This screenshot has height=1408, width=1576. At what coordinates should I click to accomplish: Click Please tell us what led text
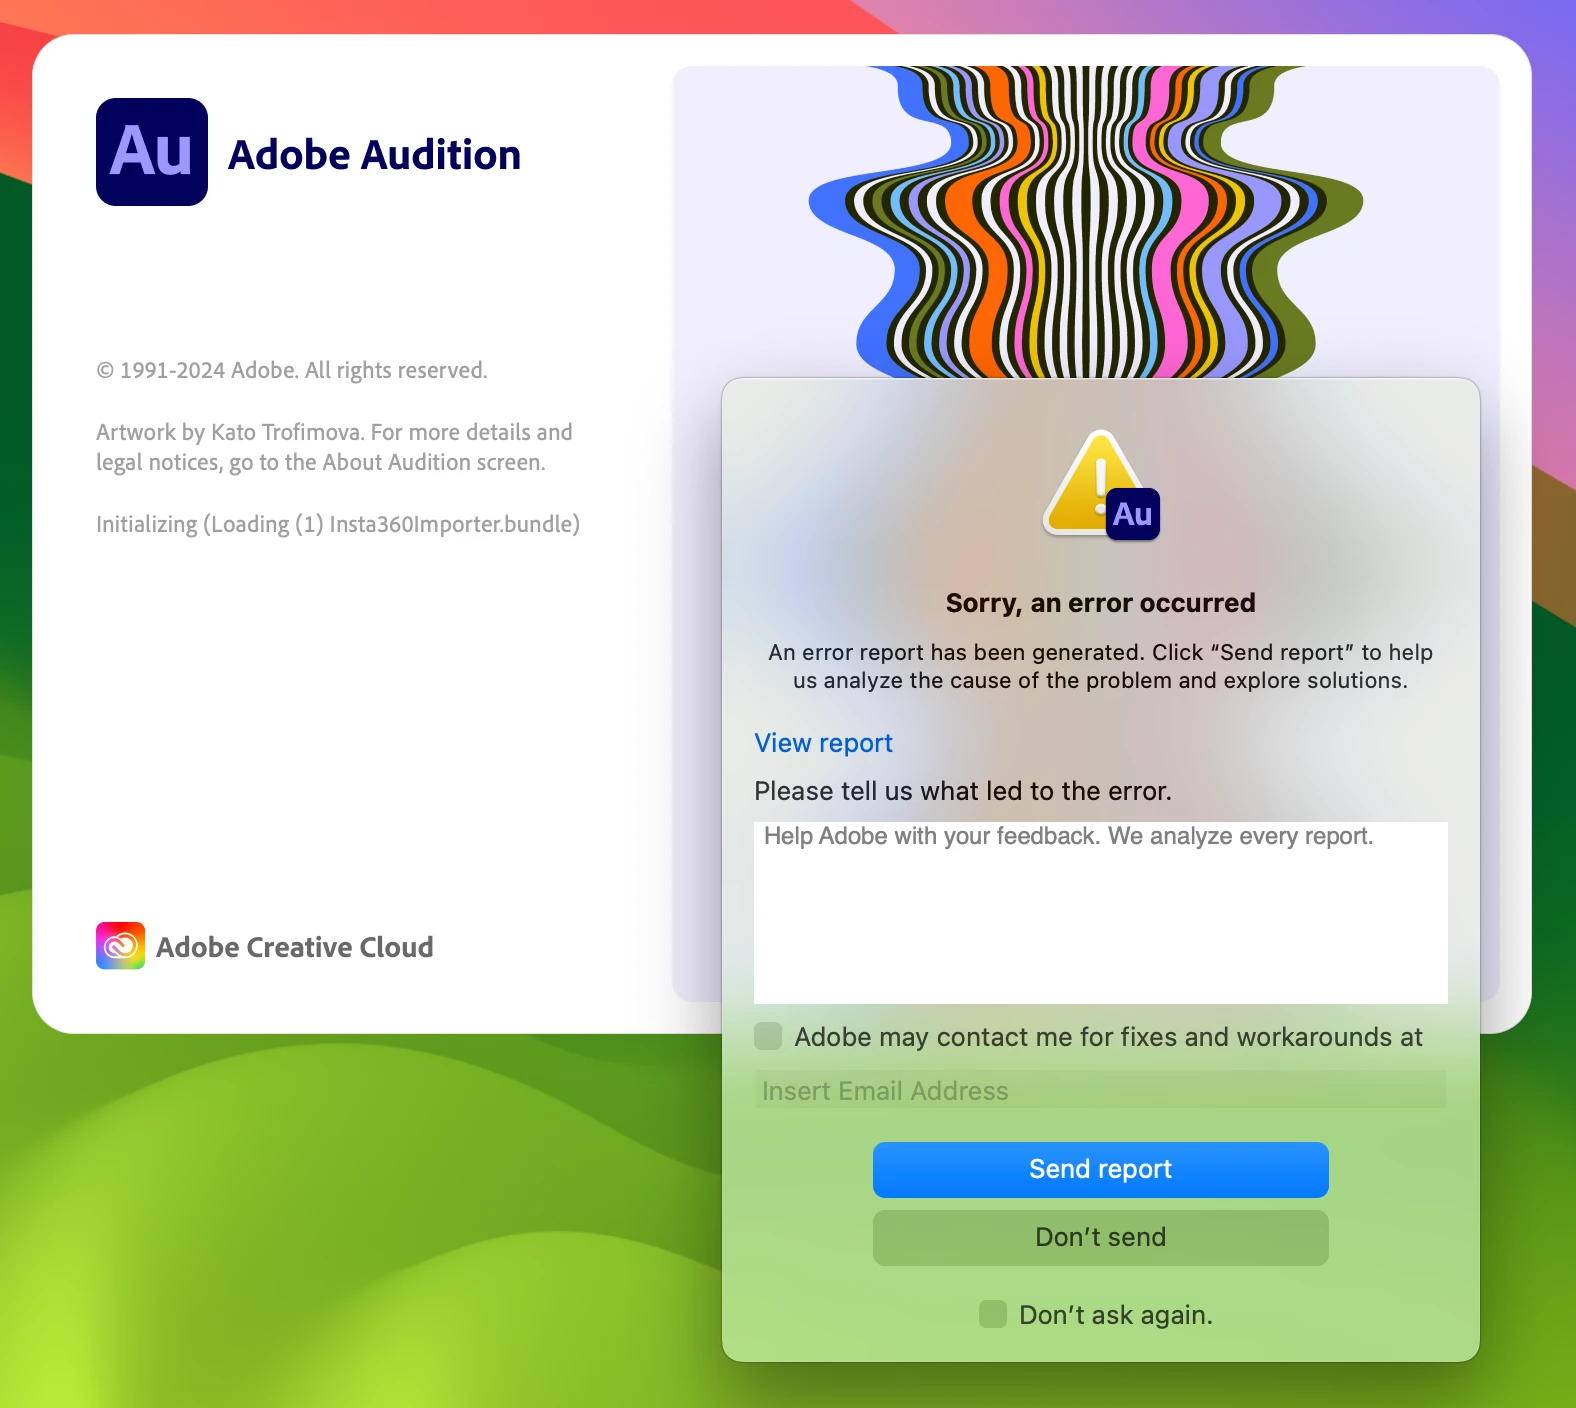click(x=963, y=791)
